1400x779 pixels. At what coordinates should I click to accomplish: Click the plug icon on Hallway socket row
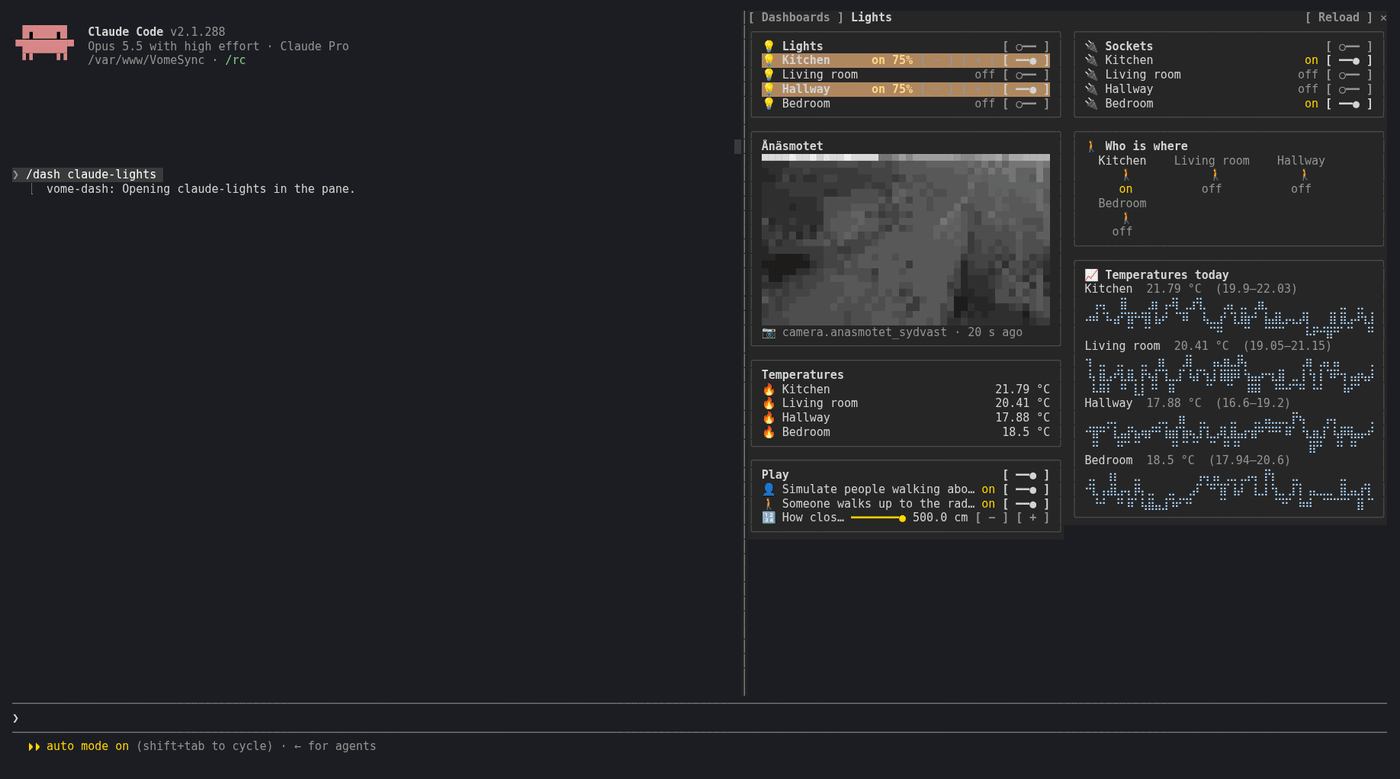pos(1091,89)
